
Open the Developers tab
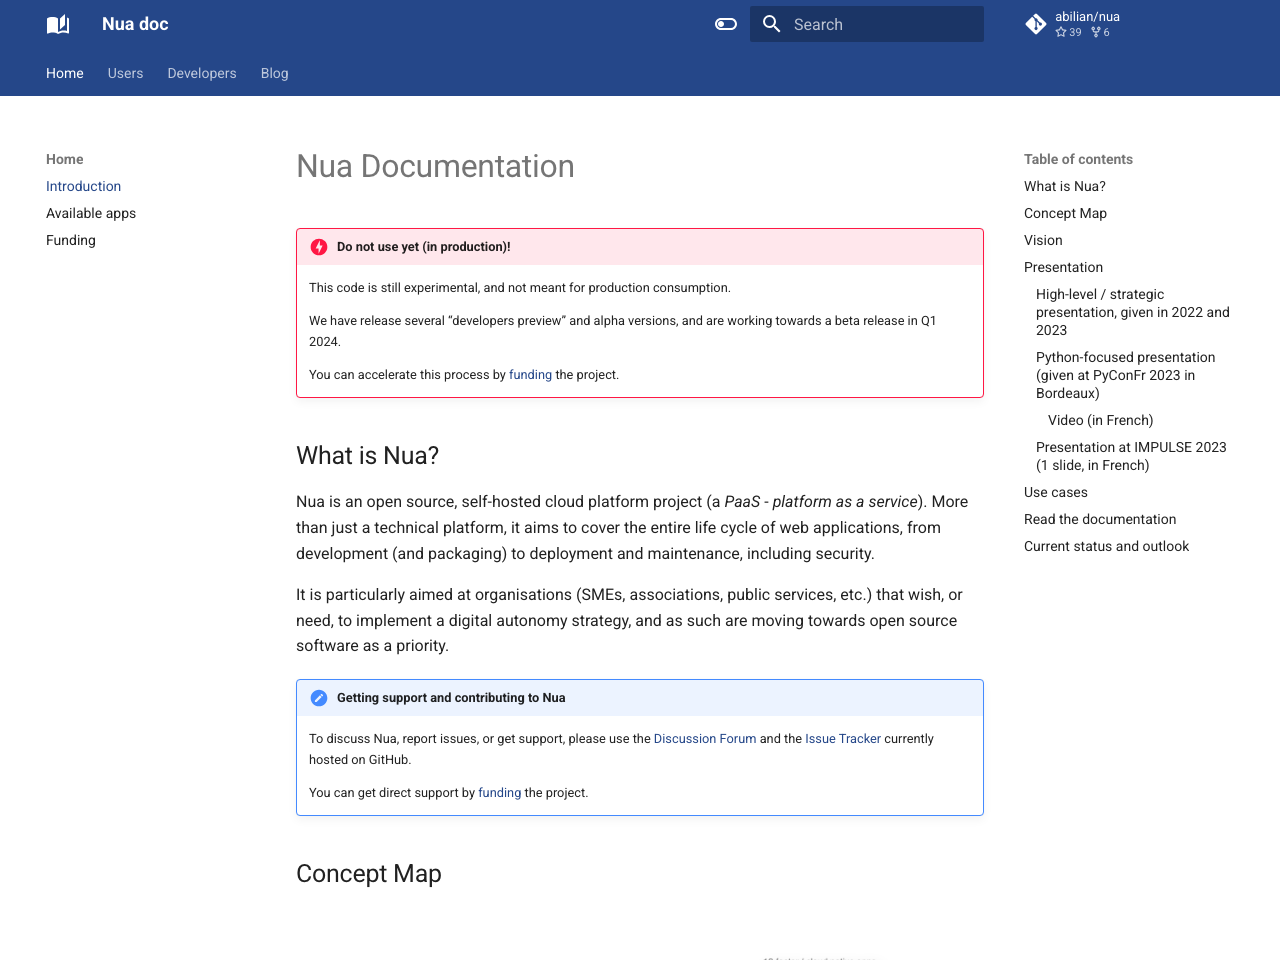202,73
